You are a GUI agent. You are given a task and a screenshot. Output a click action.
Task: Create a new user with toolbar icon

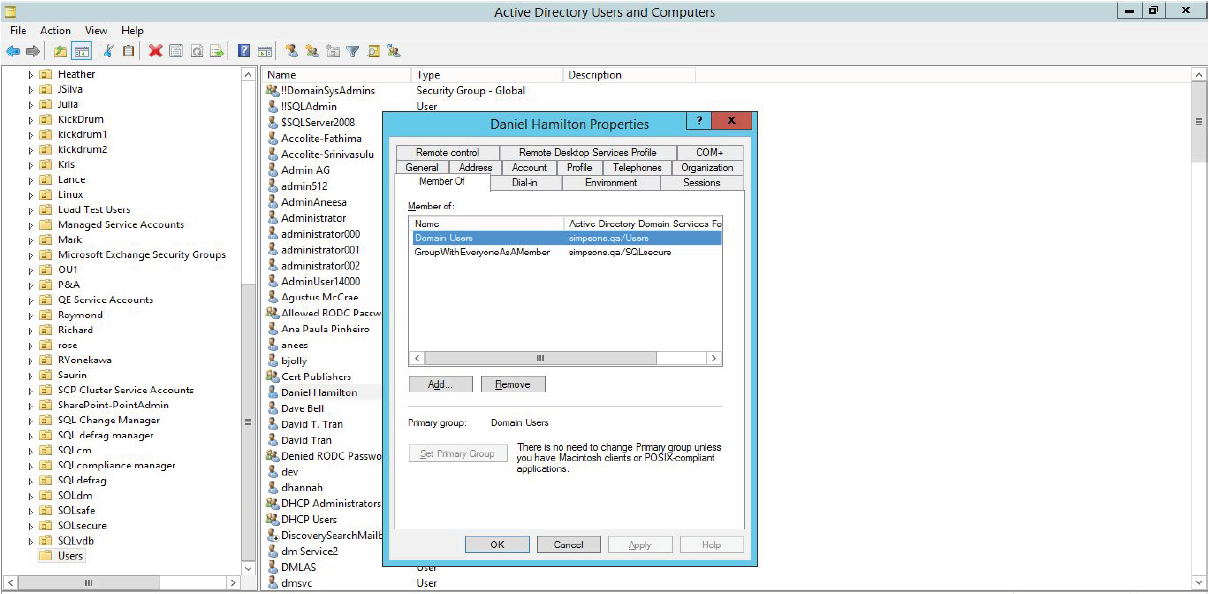pyautogui.click(x=291, y=51)
